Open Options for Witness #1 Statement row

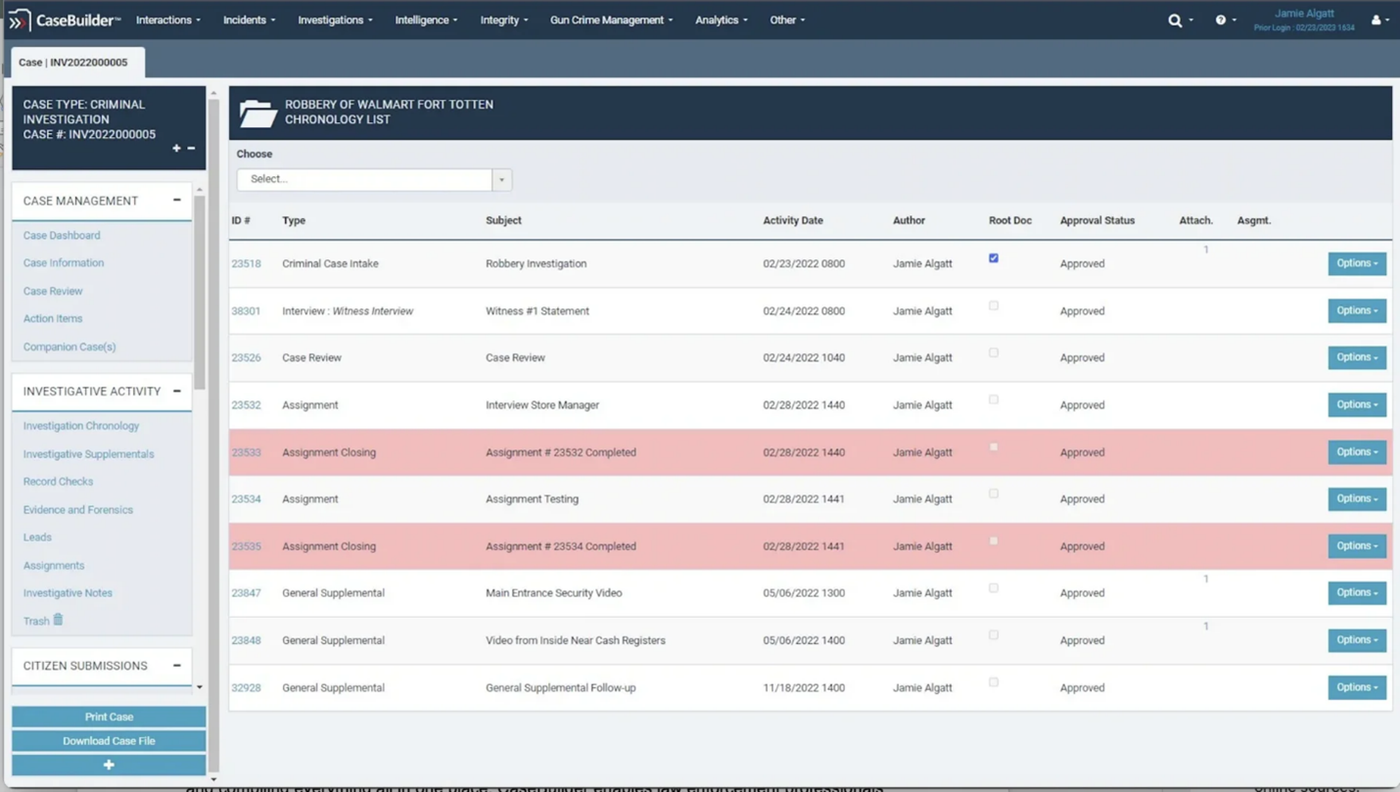pos(1357,310)
